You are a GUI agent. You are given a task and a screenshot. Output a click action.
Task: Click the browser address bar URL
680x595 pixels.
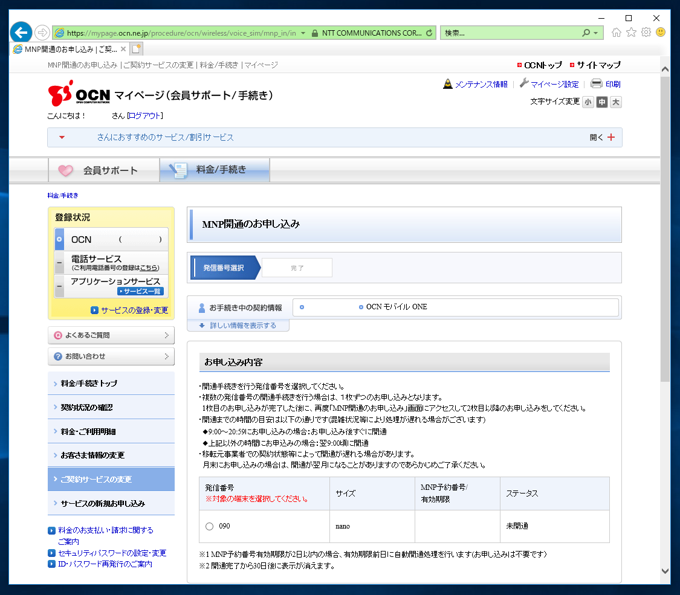181,33
